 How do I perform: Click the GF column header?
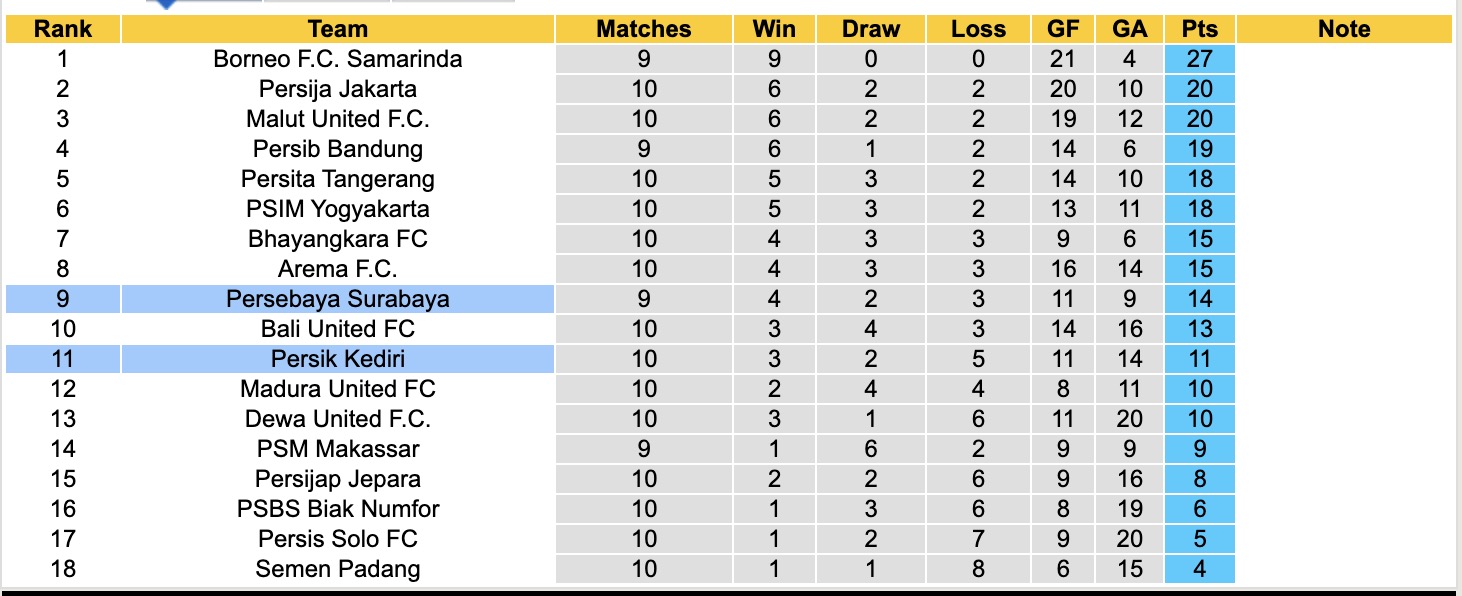[x=1063, y=29]
